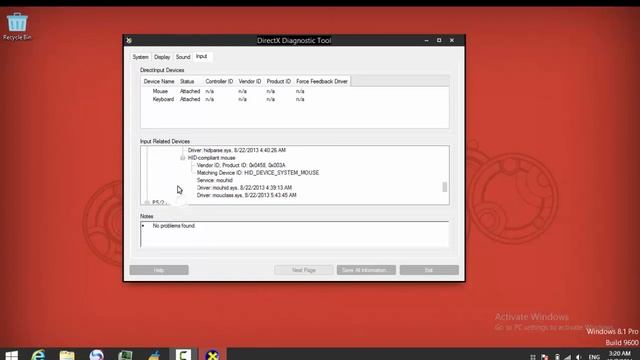The image size is (640, 360).
Task: Open the Recycle Bin on desktop
Action: 17,27
